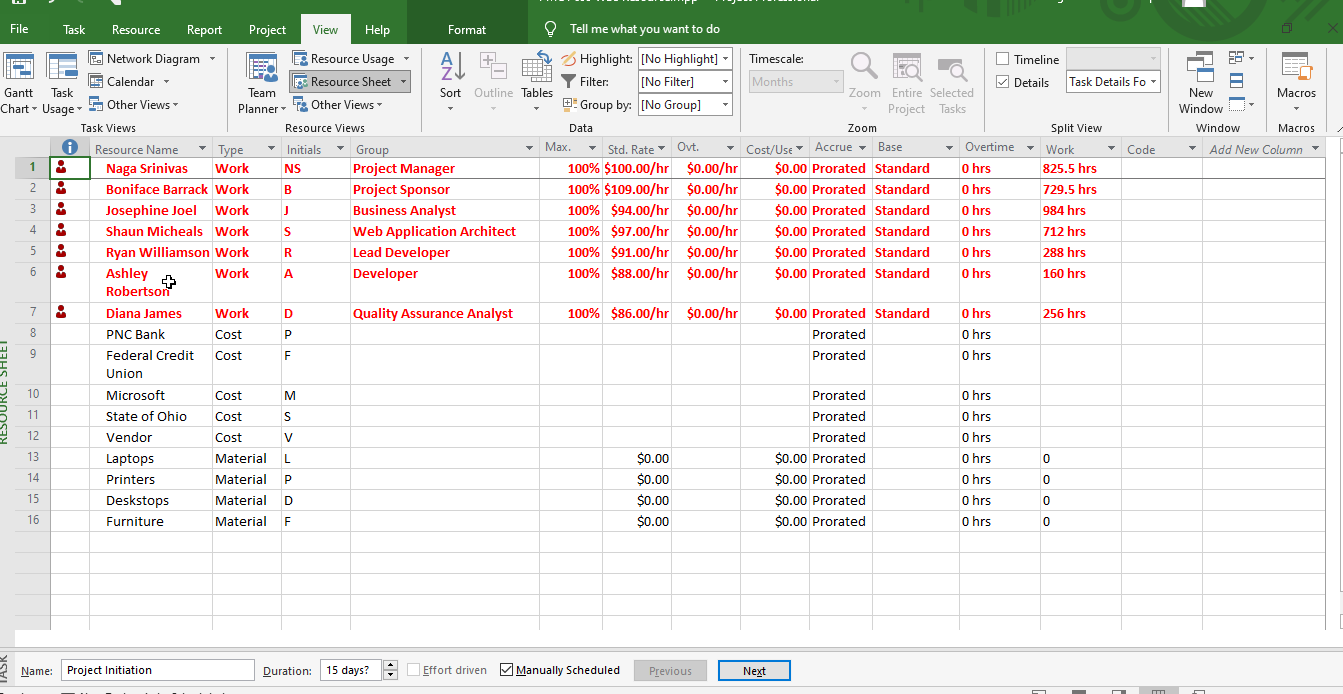Click Add New Column header
The width and height of the screenshot is (1343, 694).
(1265, 149)
